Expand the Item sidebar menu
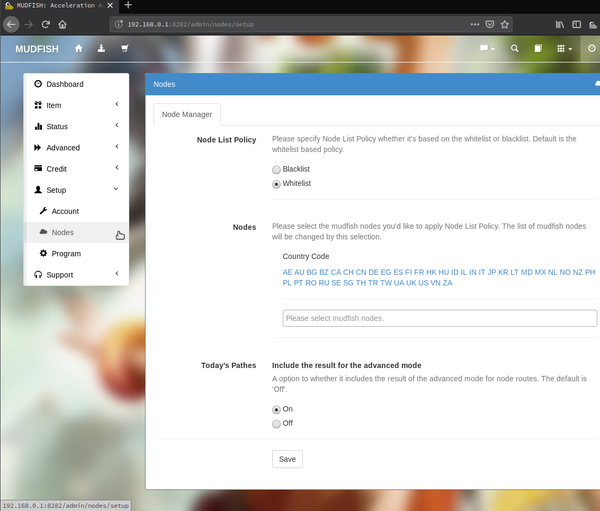This screenshot has width=600, height=511. click(x=76, y=105)
